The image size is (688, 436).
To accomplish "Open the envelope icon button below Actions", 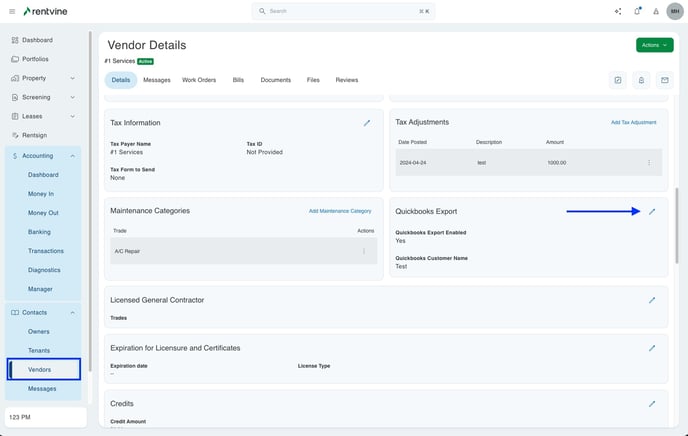I will tap(663, 80).
